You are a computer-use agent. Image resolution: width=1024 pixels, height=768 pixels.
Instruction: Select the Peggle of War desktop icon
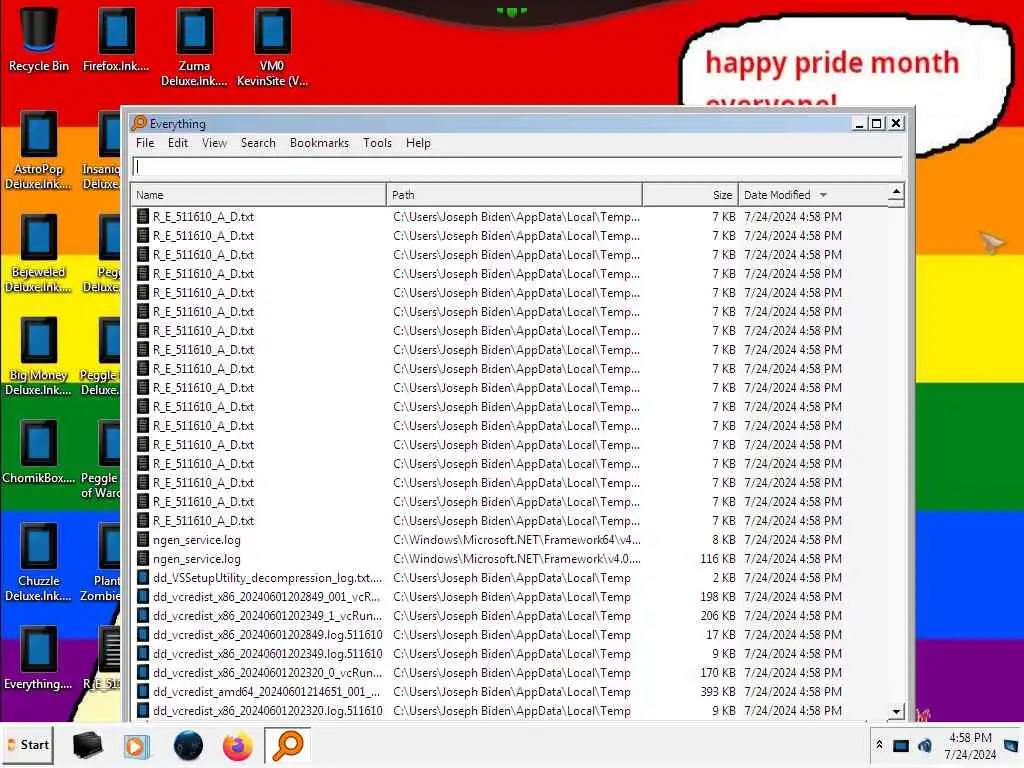pos(100,460)
